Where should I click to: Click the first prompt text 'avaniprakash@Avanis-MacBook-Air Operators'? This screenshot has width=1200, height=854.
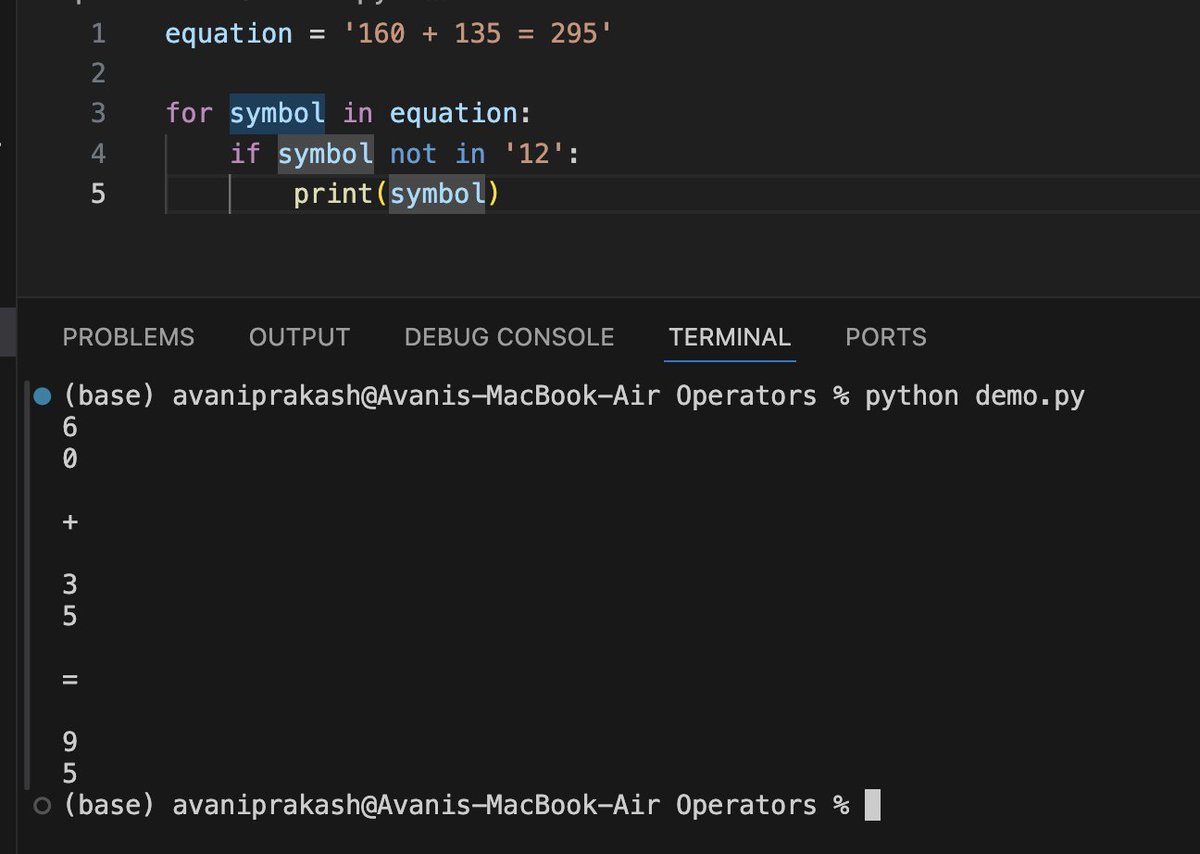pyautogui.click(x=494, y=396)
